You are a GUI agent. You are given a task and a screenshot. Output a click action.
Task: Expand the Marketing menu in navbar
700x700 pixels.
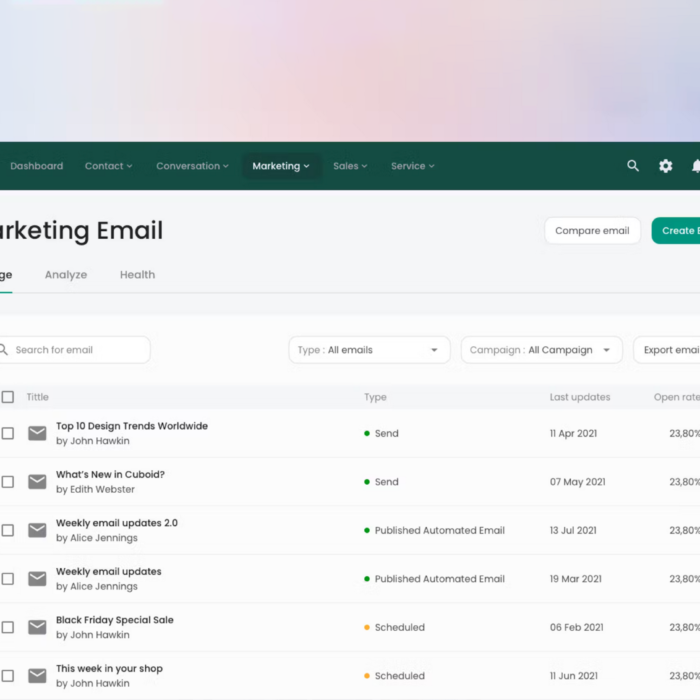tap(281, 166)
